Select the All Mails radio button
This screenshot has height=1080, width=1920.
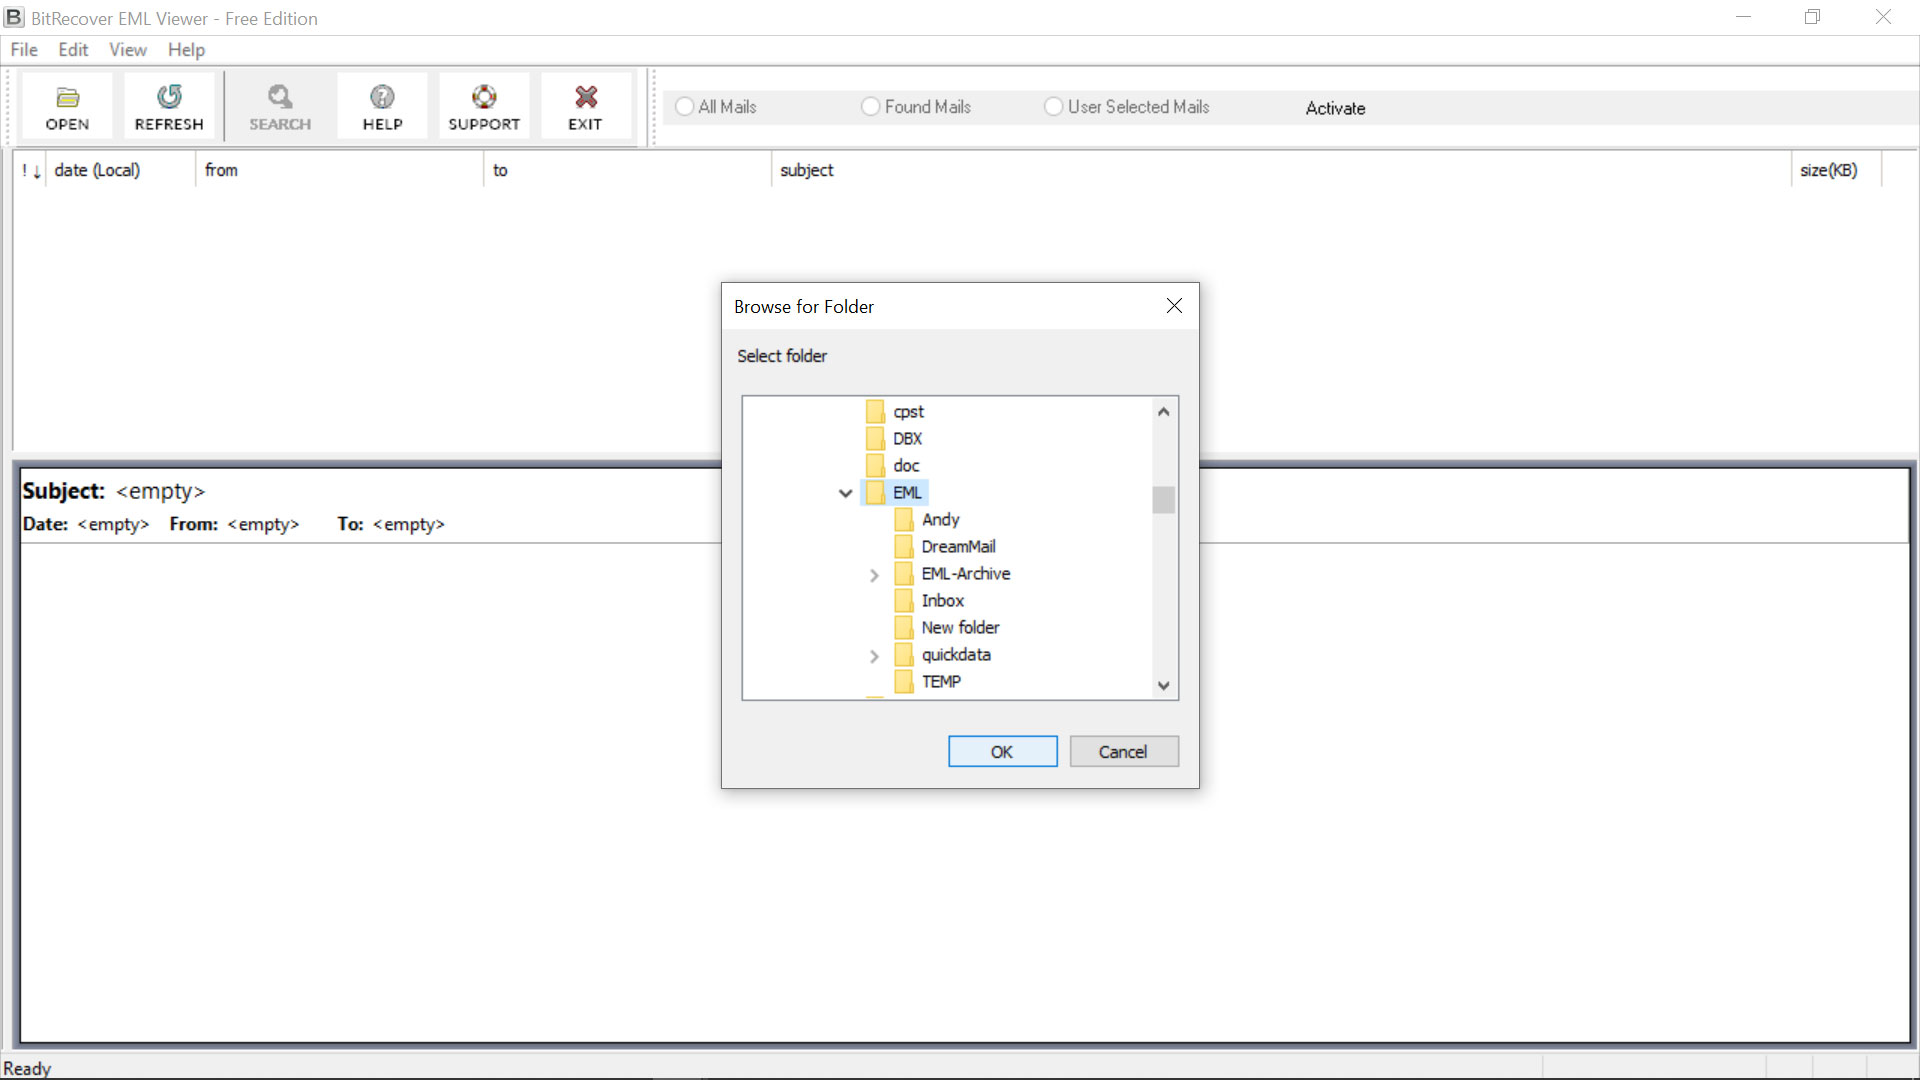click(x=685, y=107)
